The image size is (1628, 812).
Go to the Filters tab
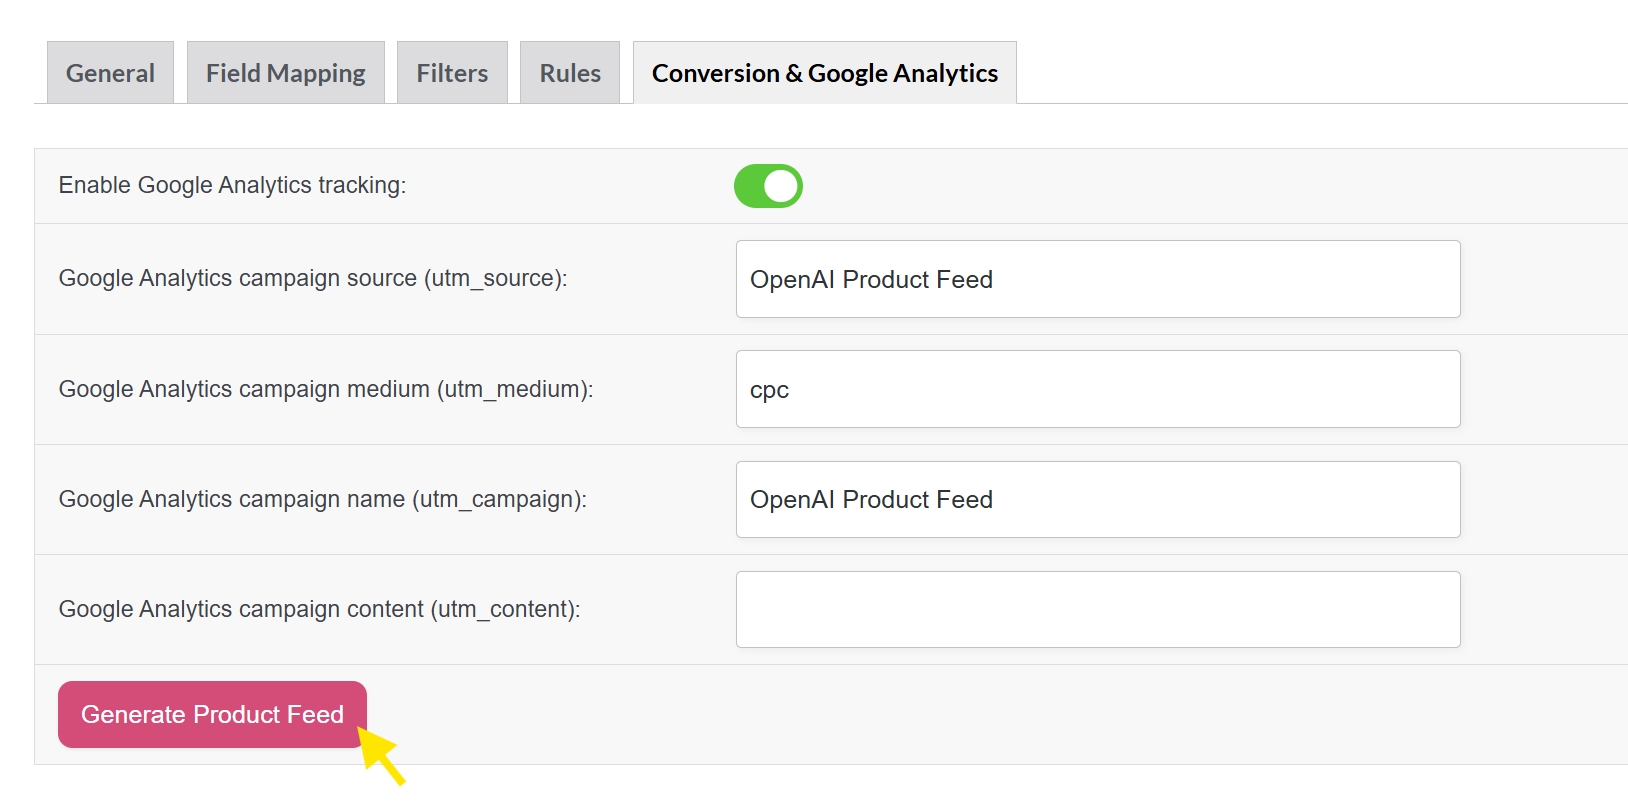(x=452, y=73)
